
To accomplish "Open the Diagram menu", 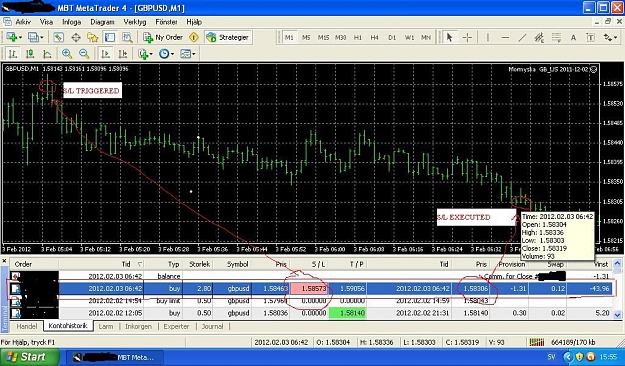I will click(x=102, y=22).
